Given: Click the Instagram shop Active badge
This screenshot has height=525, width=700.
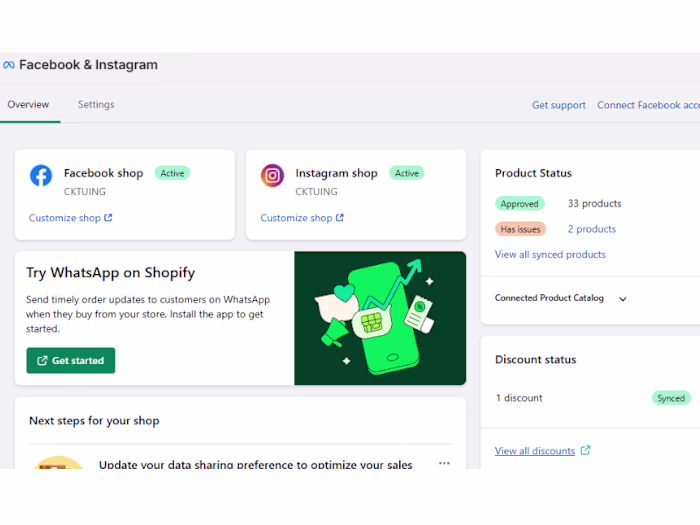Looking at the screenshot, I should (407, 173).
